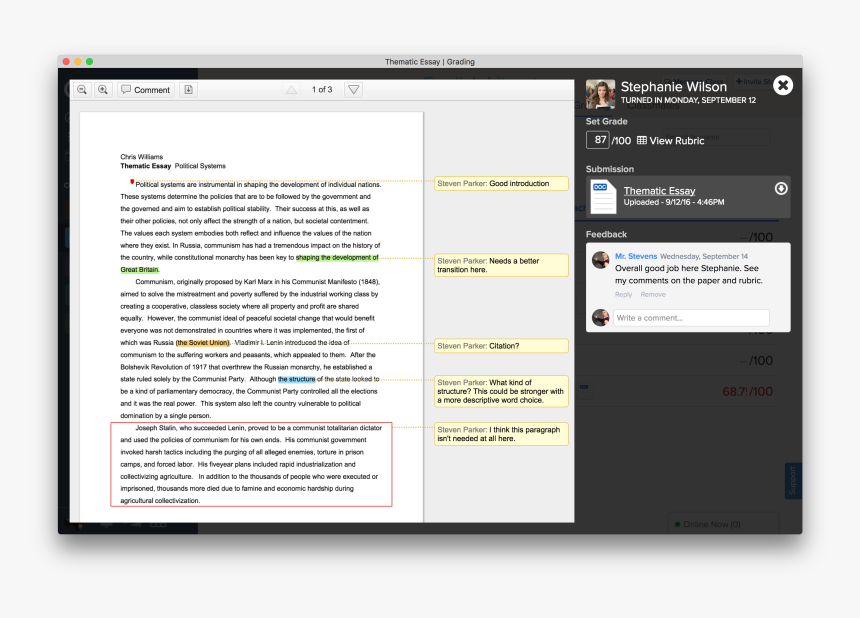Open the download document icon in the toolbar

click(x=188, y=89)
